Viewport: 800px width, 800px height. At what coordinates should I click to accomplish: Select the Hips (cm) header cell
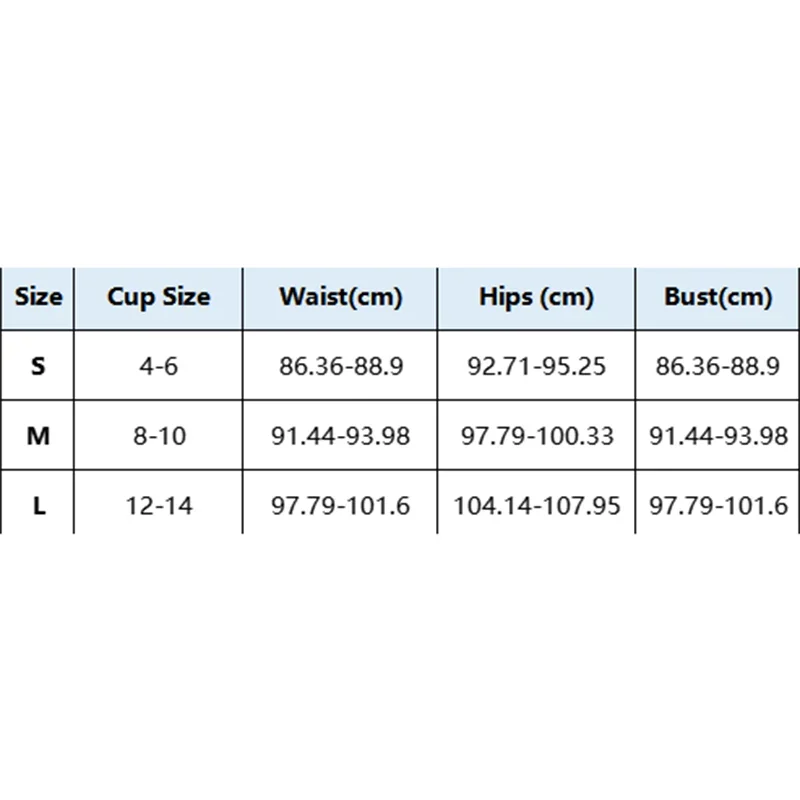[536, 297]
